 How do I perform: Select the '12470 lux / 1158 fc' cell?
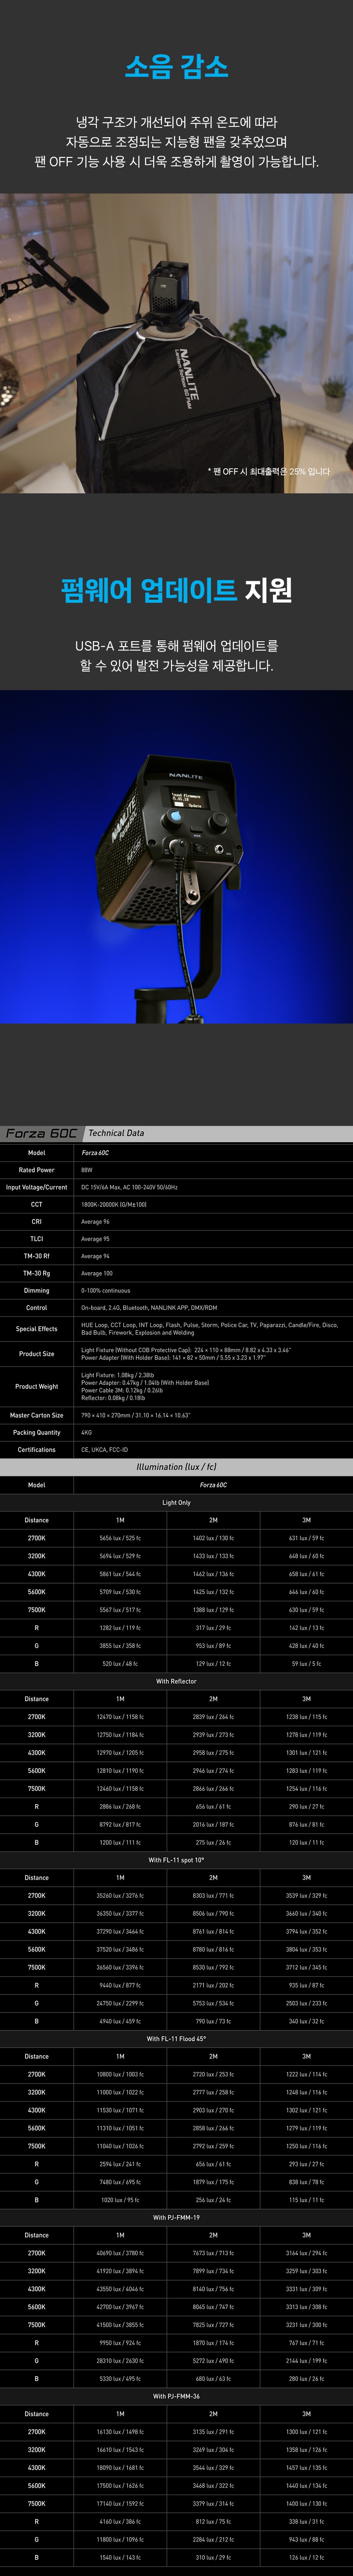(120, 1717)
